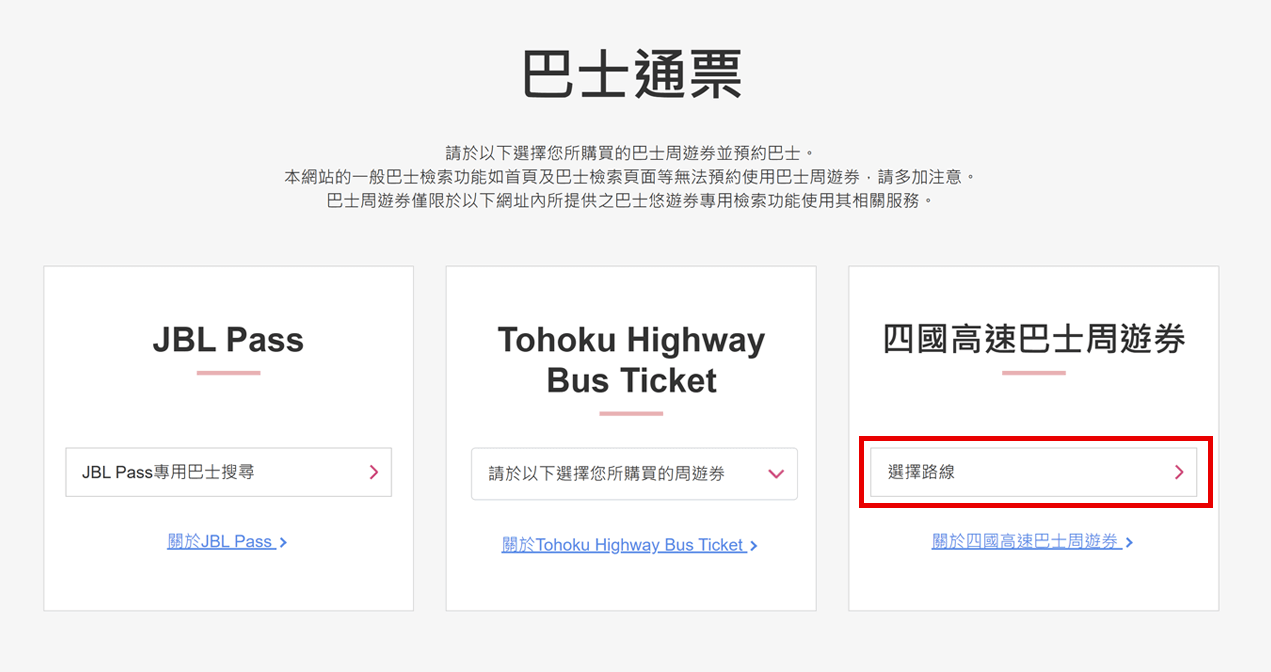Open the 關於JBL Pass link
The image size is (1271, 672).
tap(220, 542)
